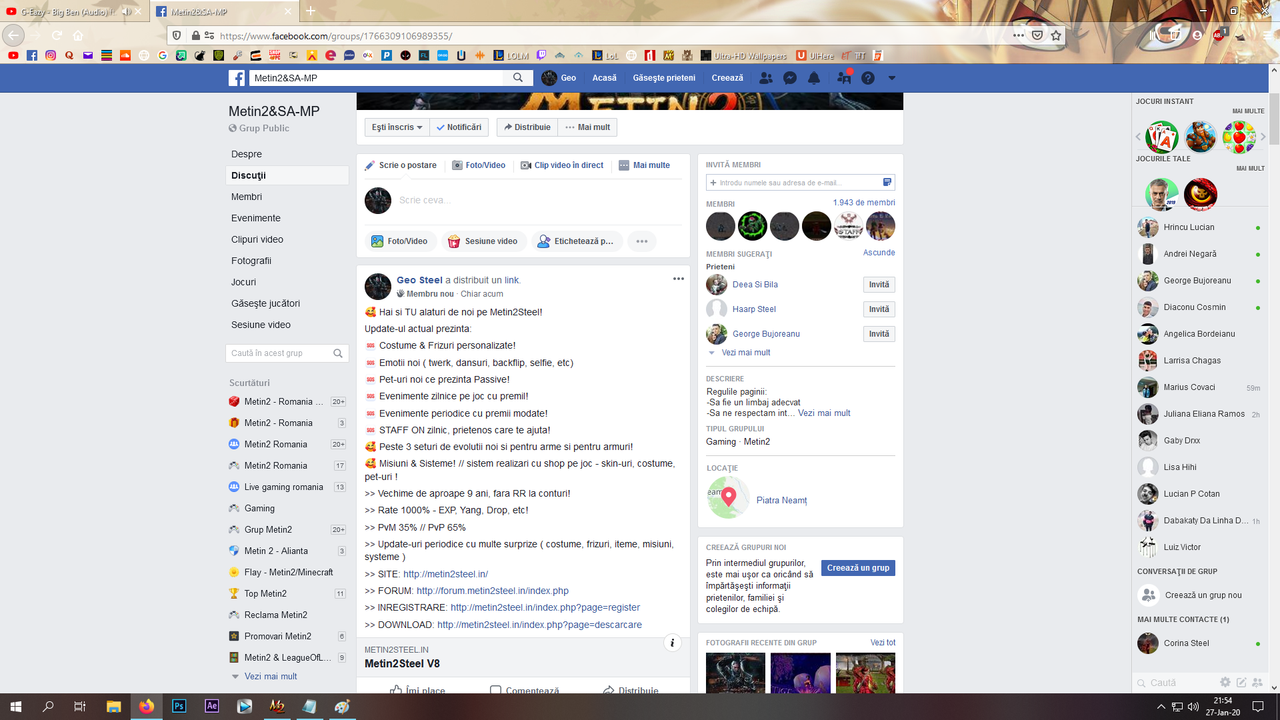The width and height of the screenshot is (1280, 720).
Task: Open the notifications bell in the header
Action: click(x=814, y=78)
